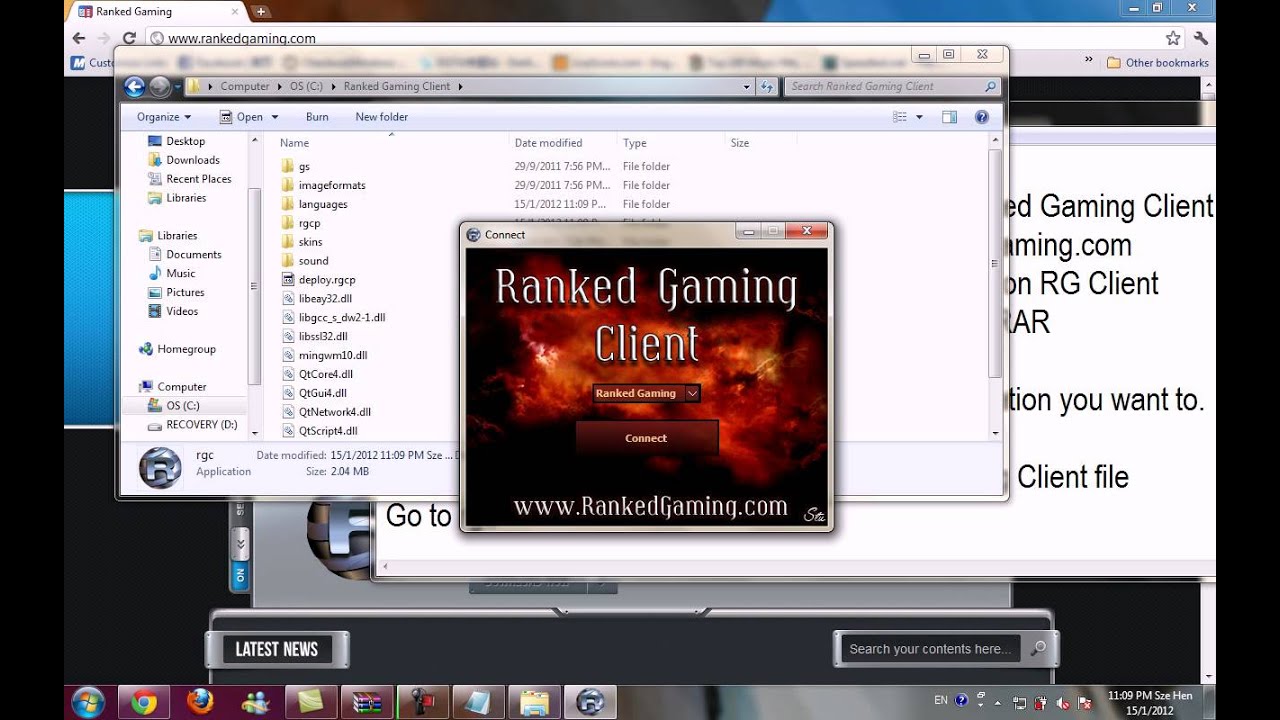Viewport: 1280px width, 720px height.
Task: Click the Search Ranked Gaming Client field
Action: pos(891,87)
